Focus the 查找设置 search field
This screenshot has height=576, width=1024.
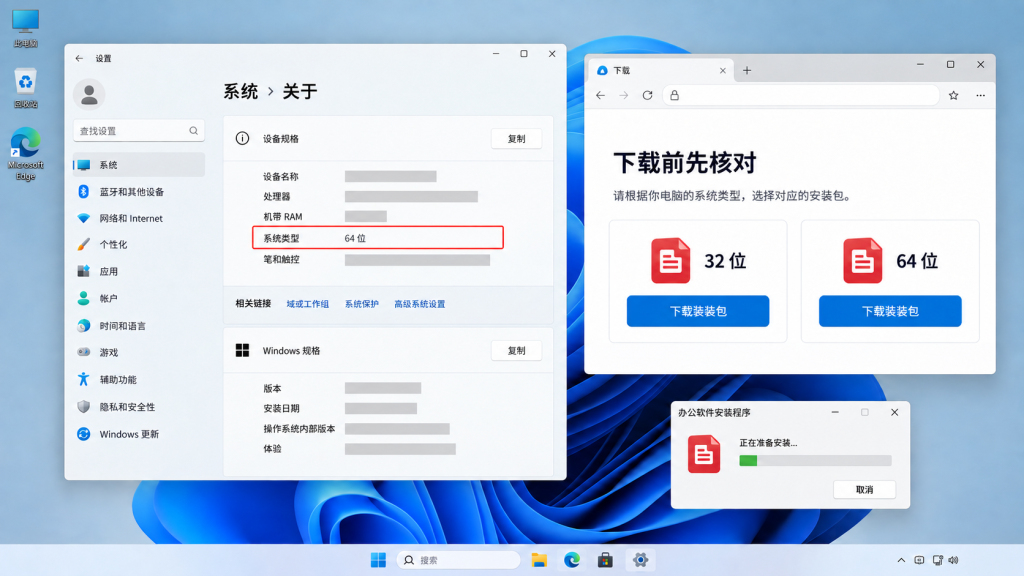(x=138, y=131)
